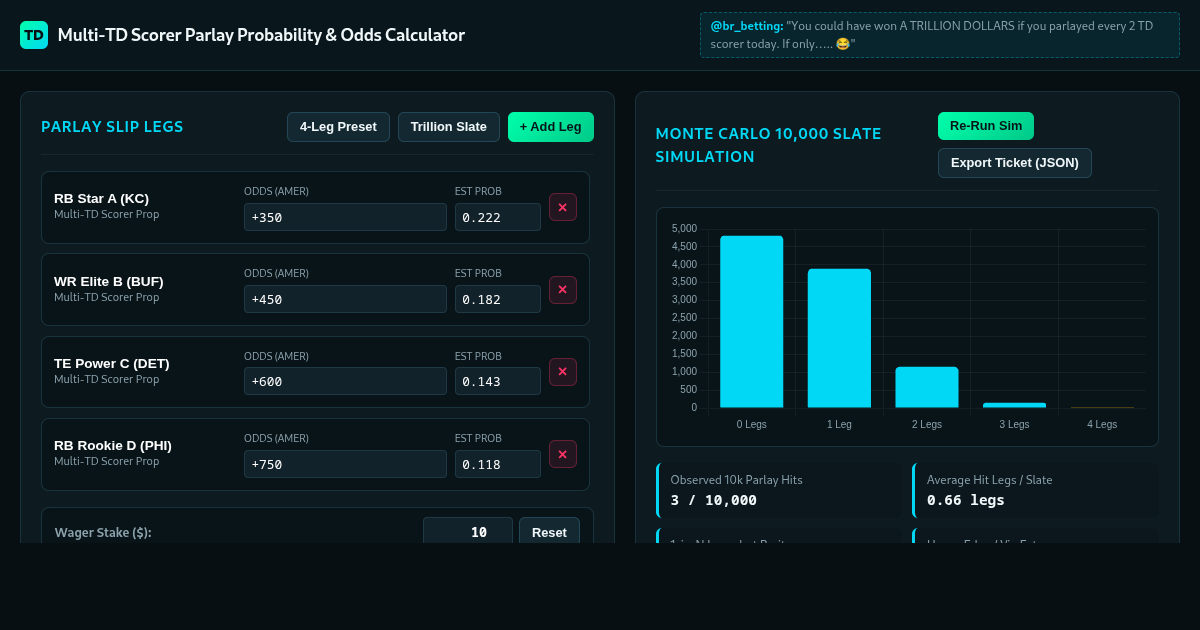1200x630 pixels.
Task: Edit est prob field showing 0.118
Action: pyautogui.click(x=498, y=464)
